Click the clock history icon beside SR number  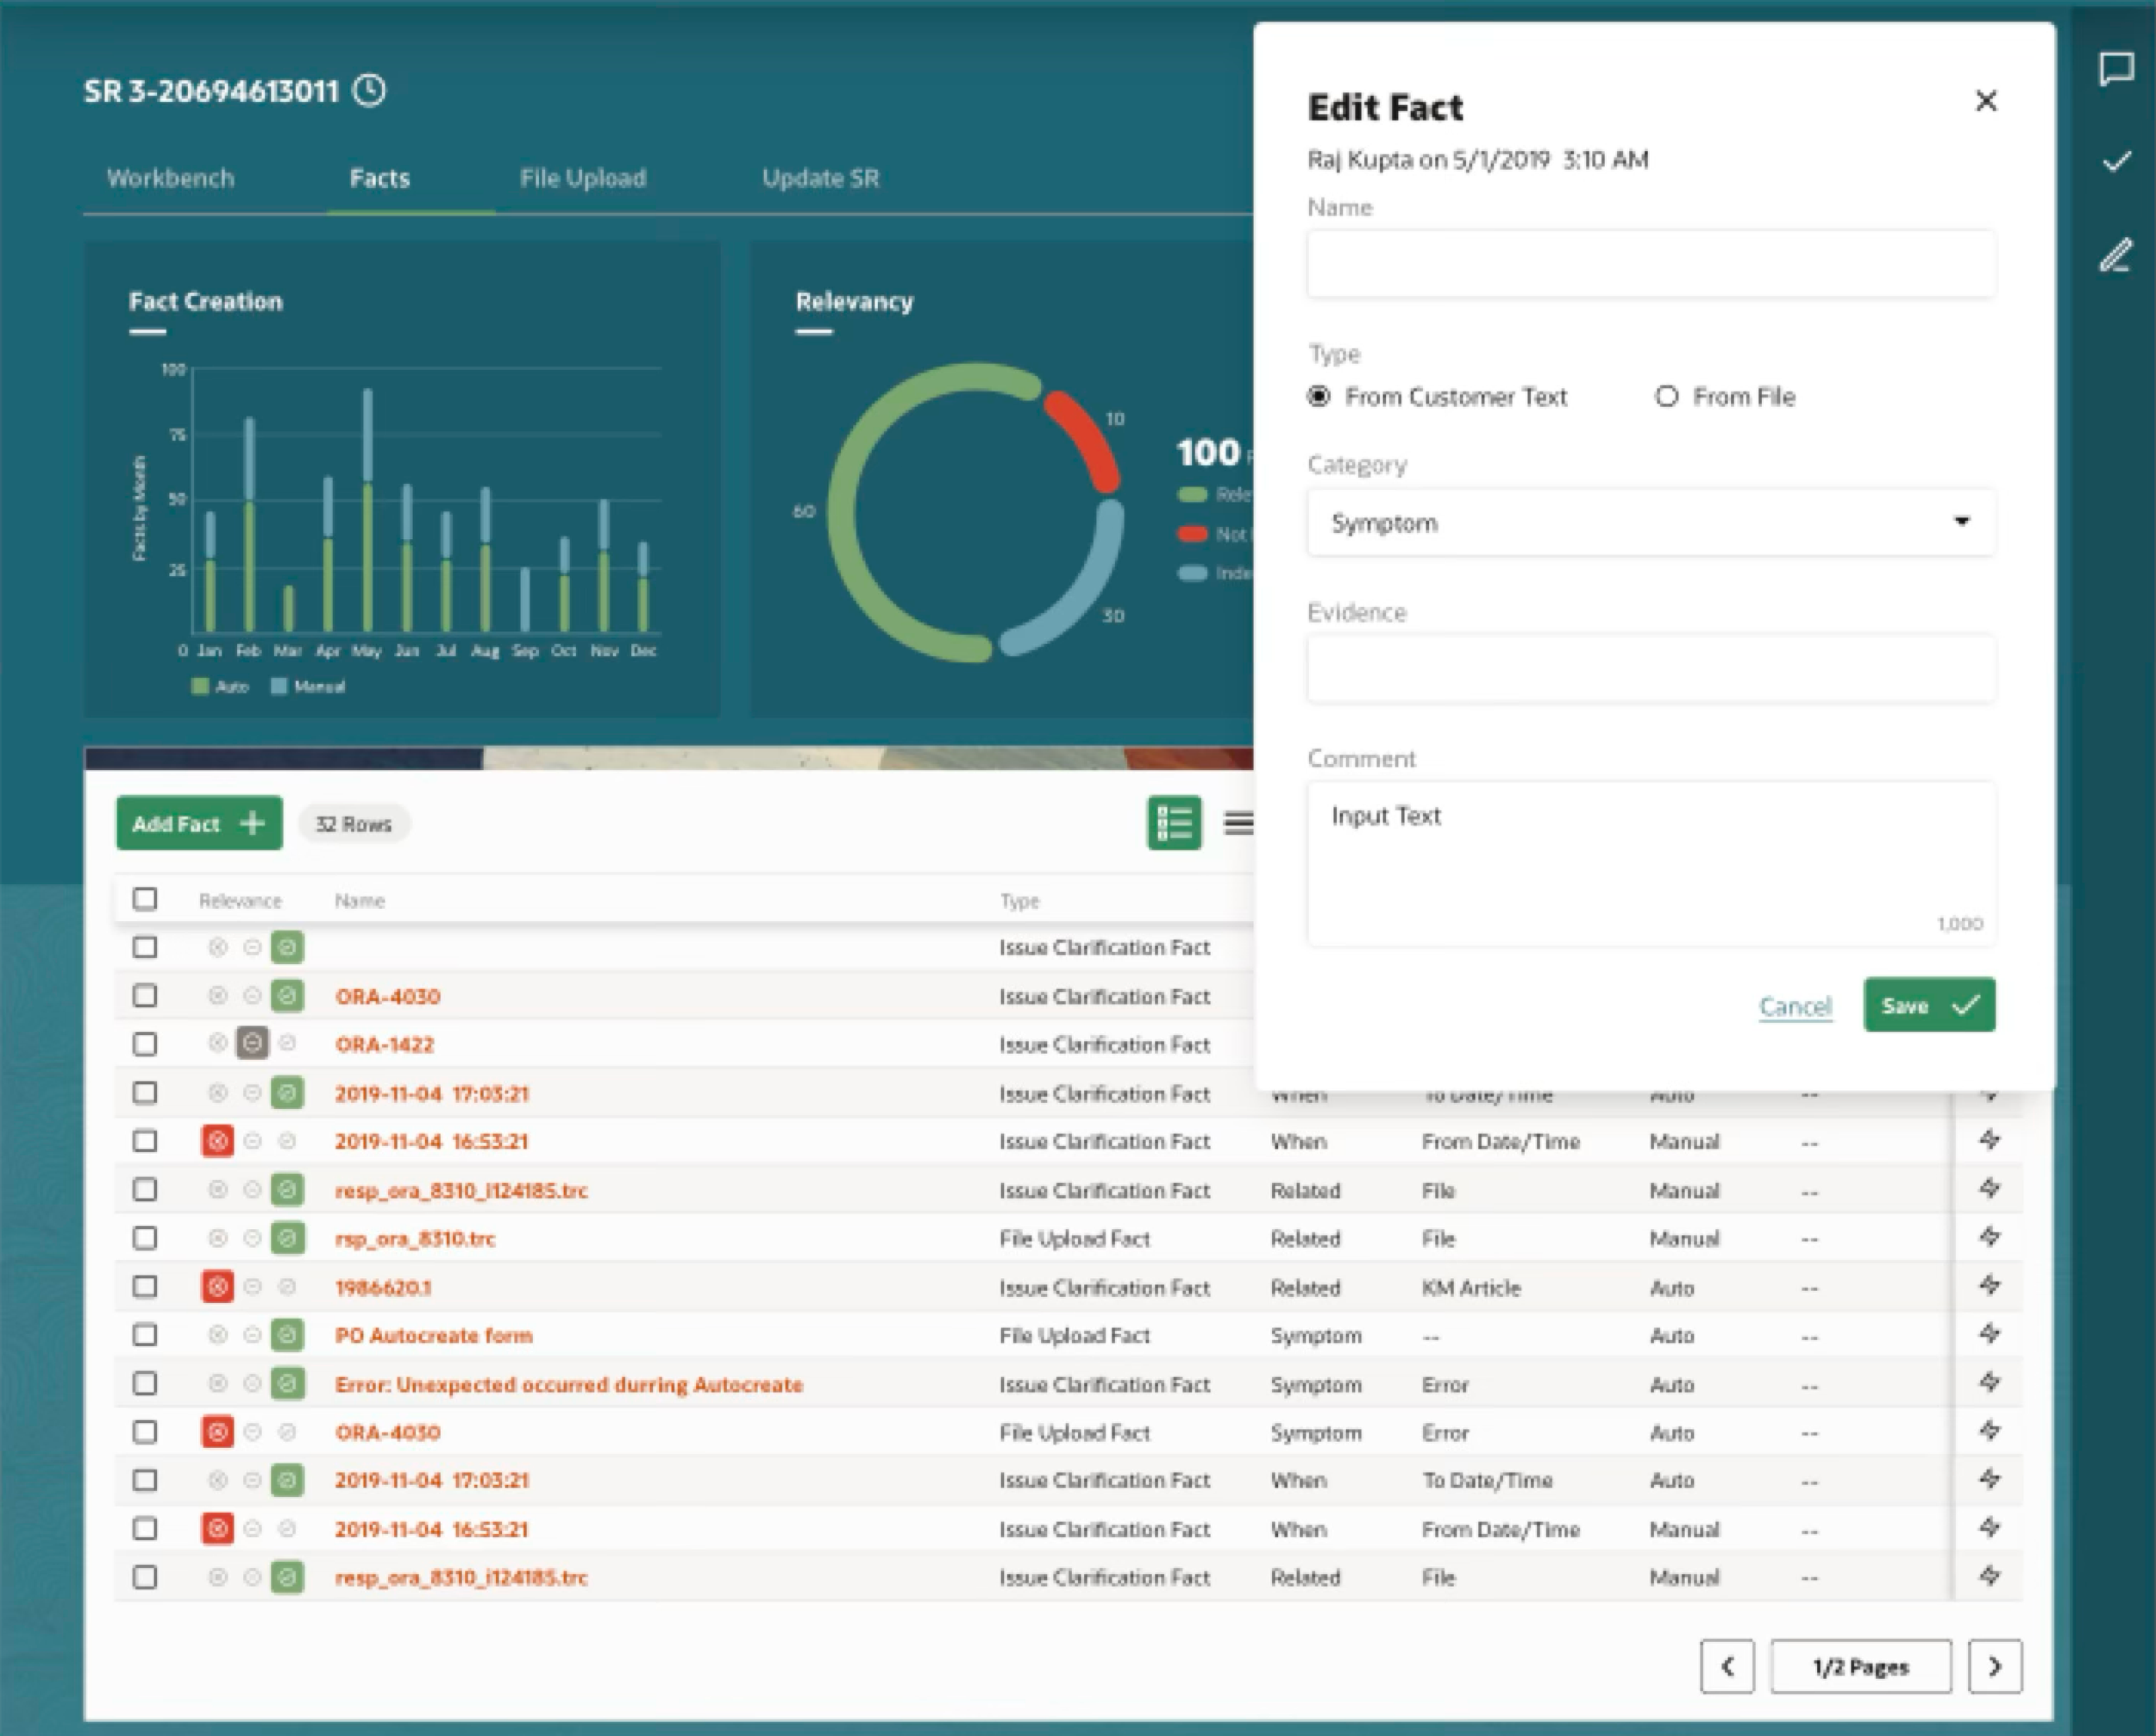point(370,91)
